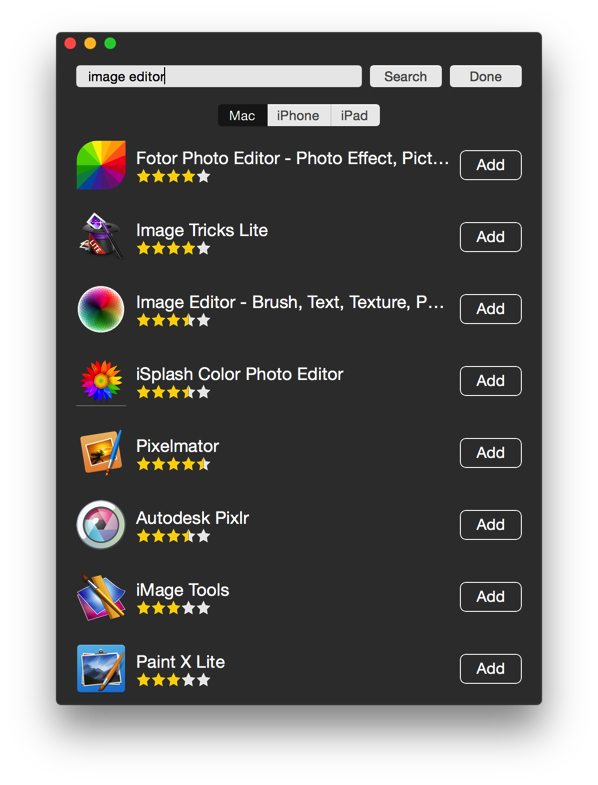
Task: Select the Image Editor round color spectrum icon
Action: pyautogui.click(x=101, y=309)
